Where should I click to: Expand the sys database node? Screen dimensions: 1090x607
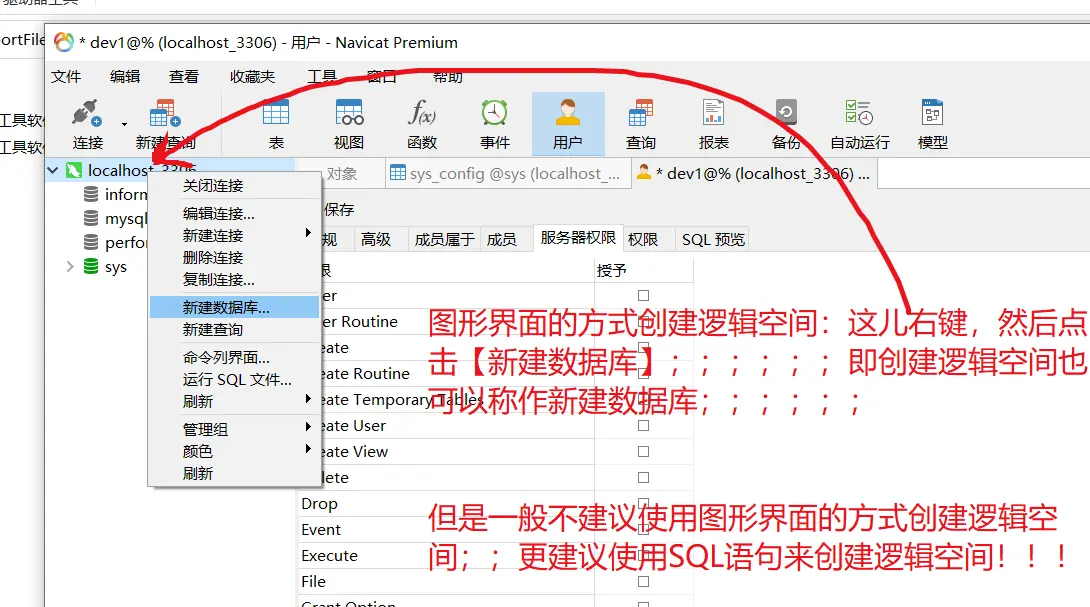70,266
